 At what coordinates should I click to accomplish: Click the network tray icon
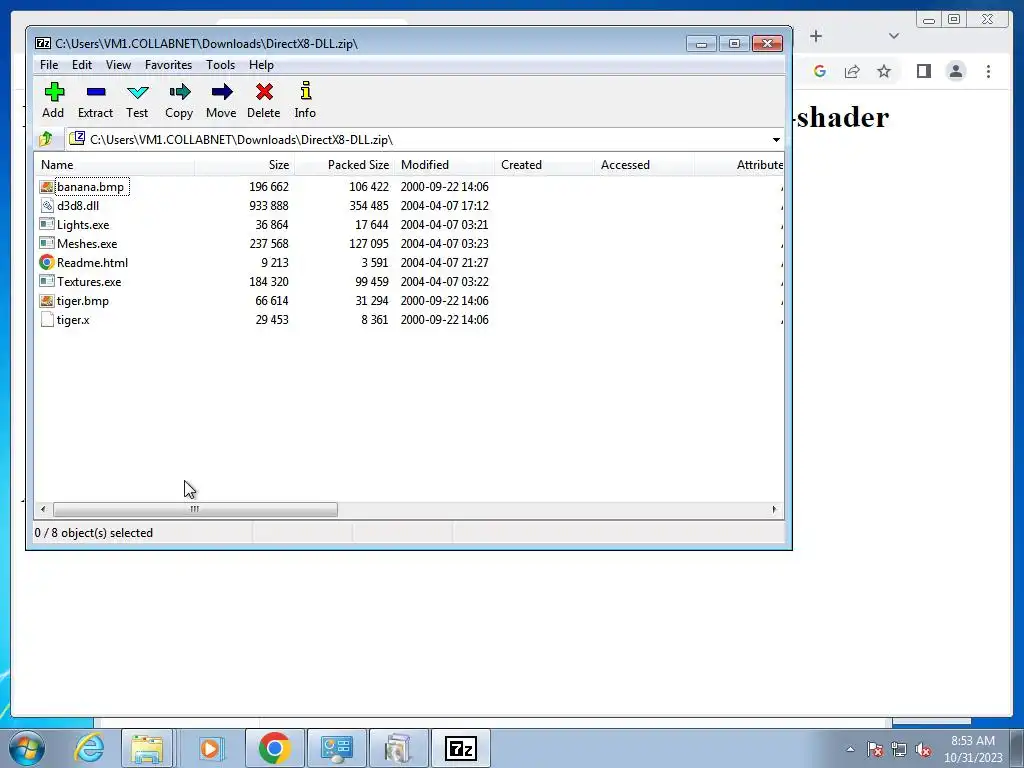coord(899,750)
